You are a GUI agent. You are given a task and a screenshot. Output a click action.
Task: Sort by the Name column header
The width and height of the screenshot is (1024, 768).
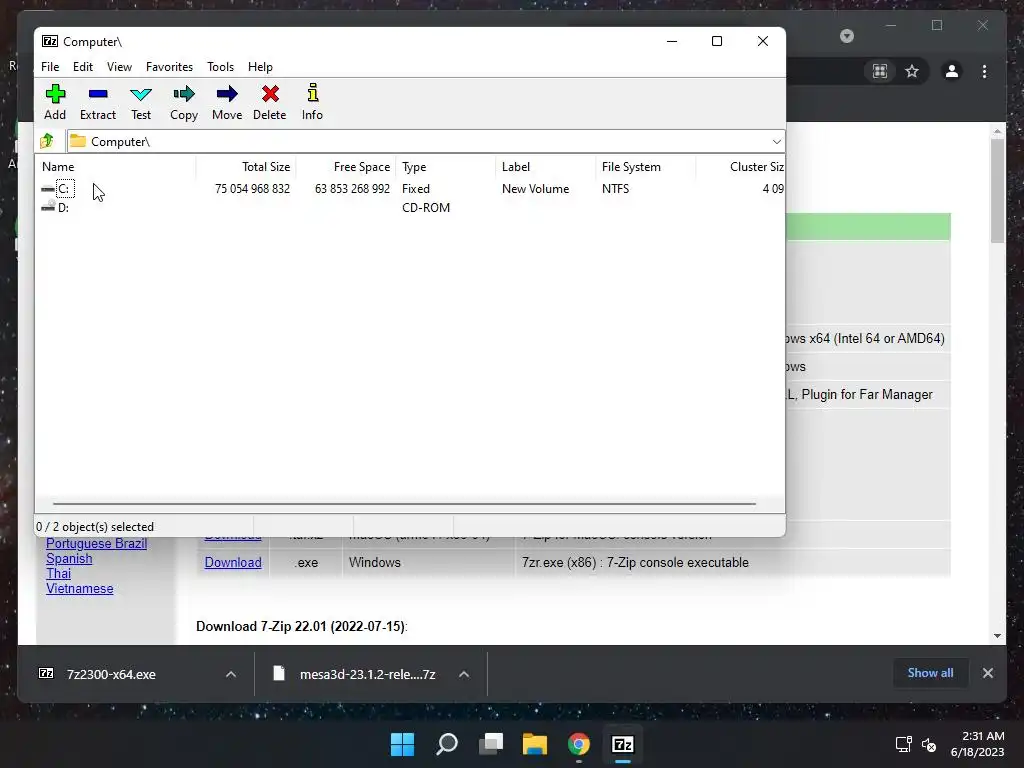click(116, 167)
